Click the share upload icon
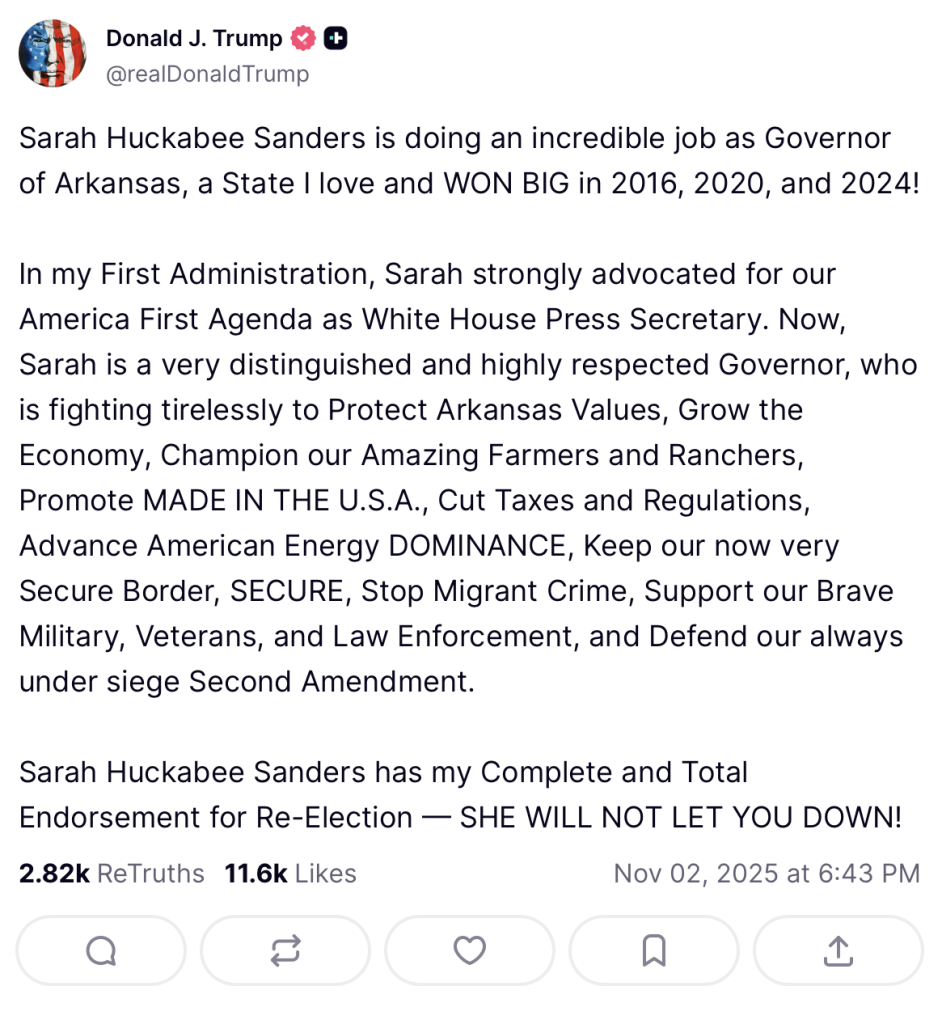 coord(837,950)
